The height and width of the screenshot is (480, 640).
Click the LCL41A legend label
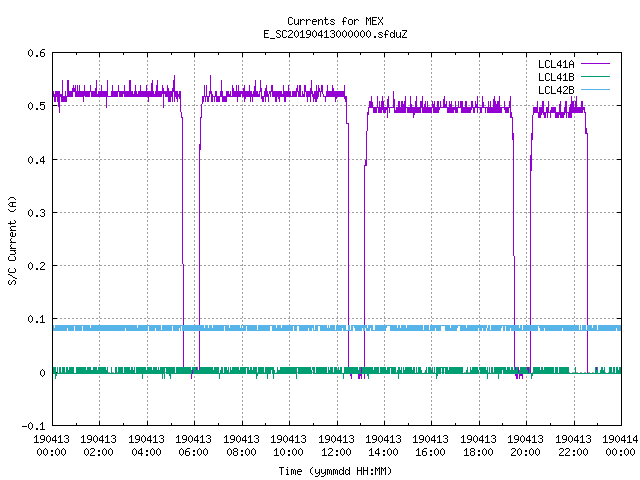click(556, 64)
